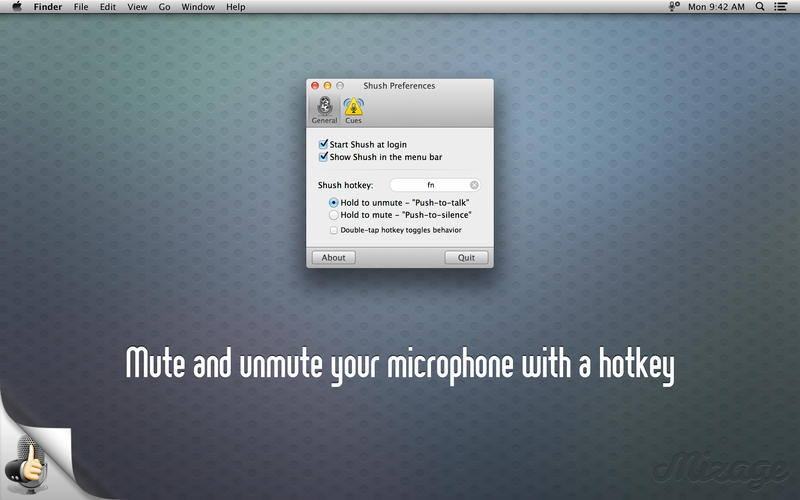The image size is (800, 500).
Task: Open the Window menu
Action: 198,7
